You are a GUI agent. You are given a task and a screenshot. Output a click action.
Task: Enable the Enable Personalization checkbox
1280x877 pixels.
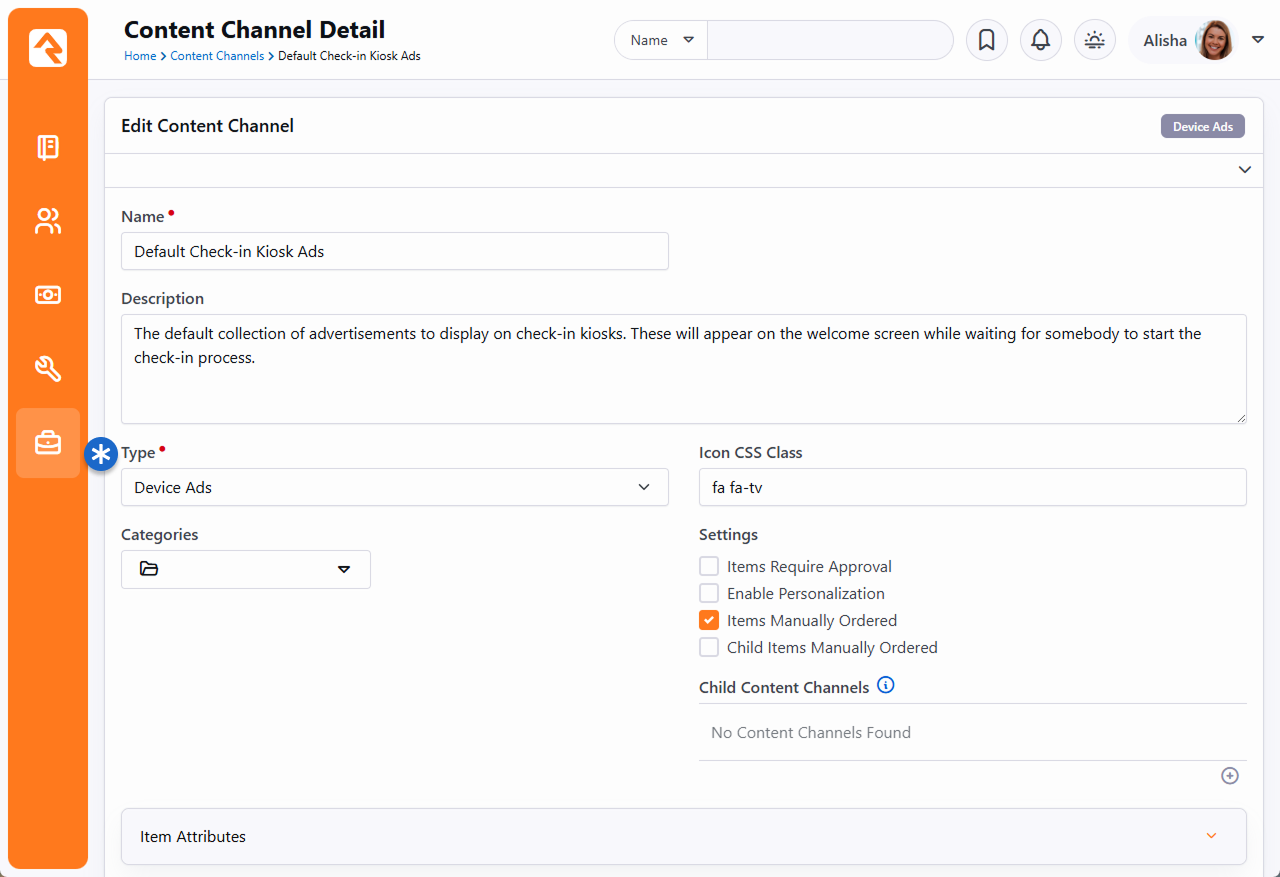(709, 593)
